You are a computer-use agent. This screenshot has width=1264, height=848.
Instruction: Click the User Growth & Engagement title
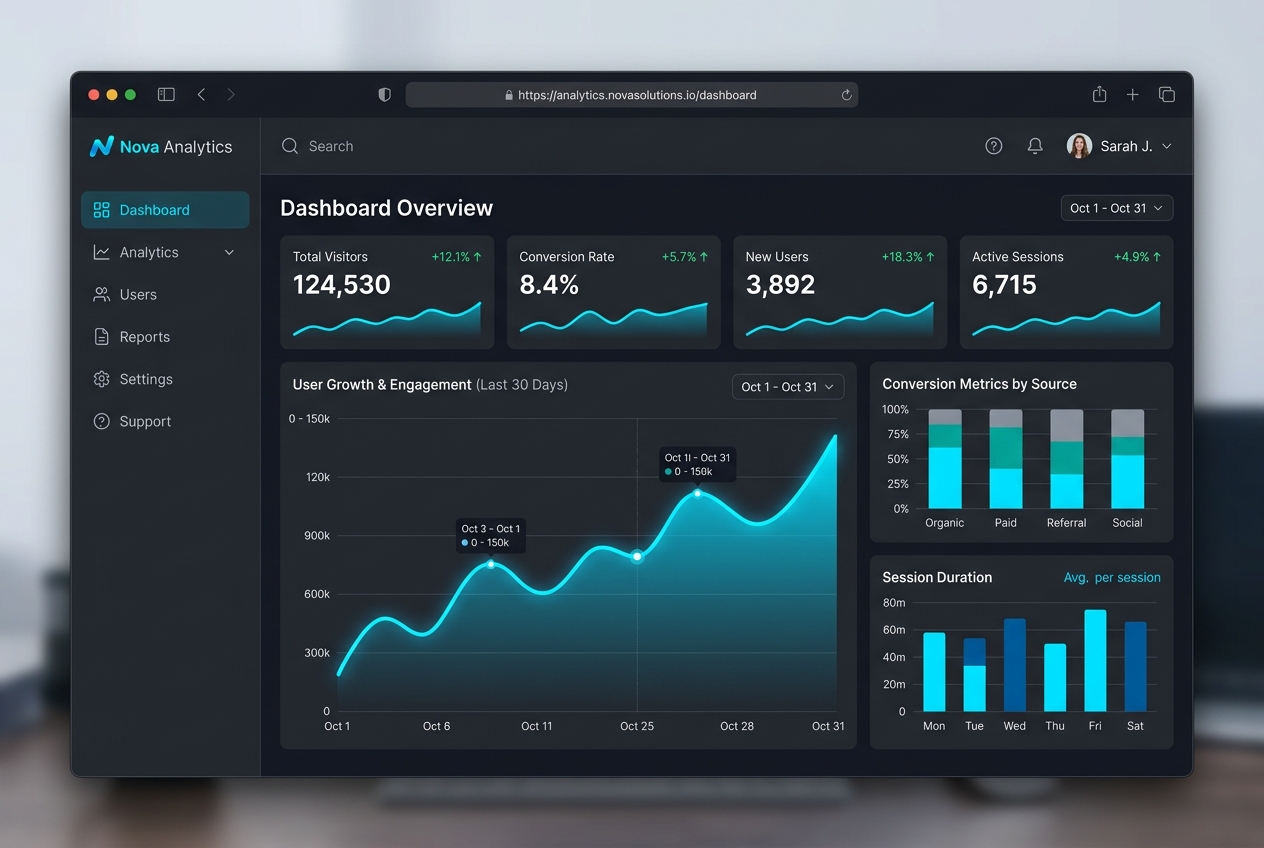pyautogui.click(x=382, y=385)
